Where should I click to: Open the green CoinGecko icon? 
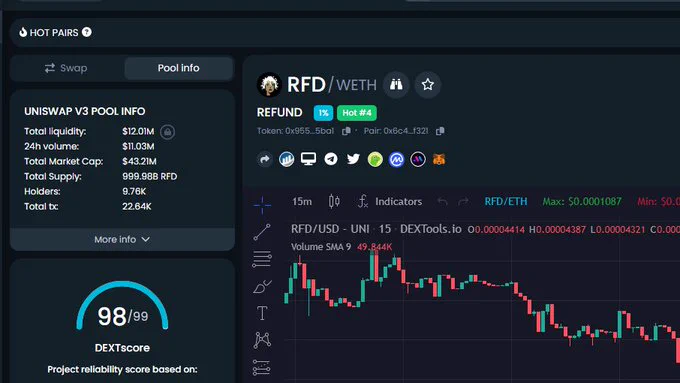tap(375, 160)
